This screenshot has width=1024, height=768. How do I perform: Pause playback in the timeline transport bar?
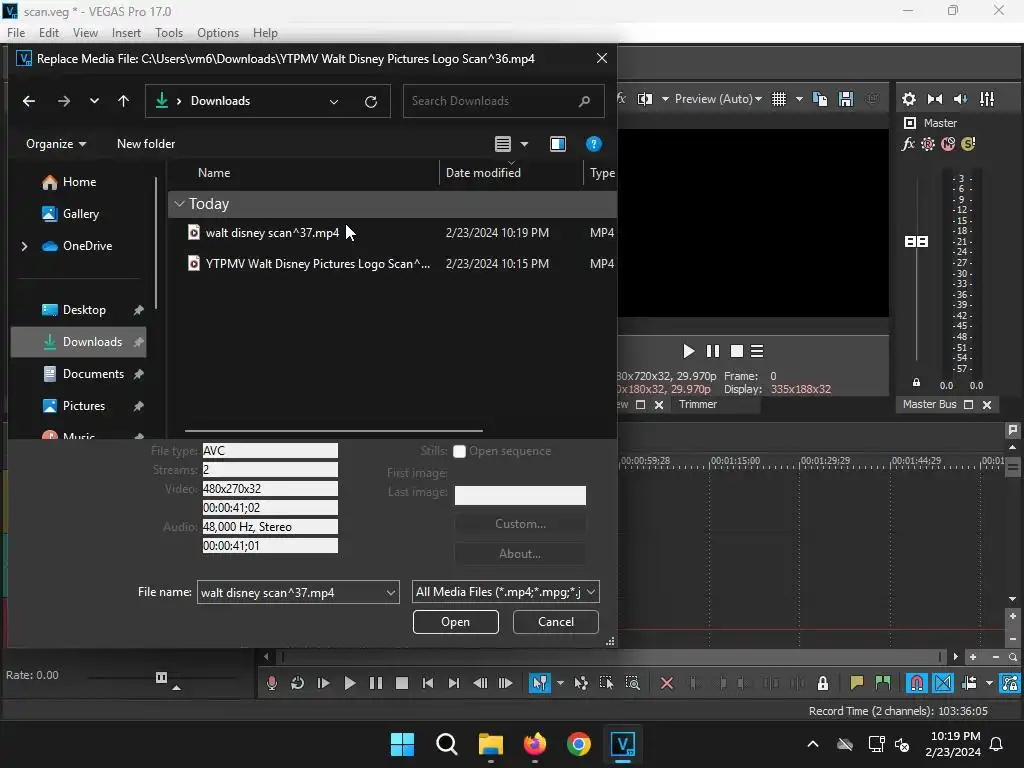pos(376,683)
